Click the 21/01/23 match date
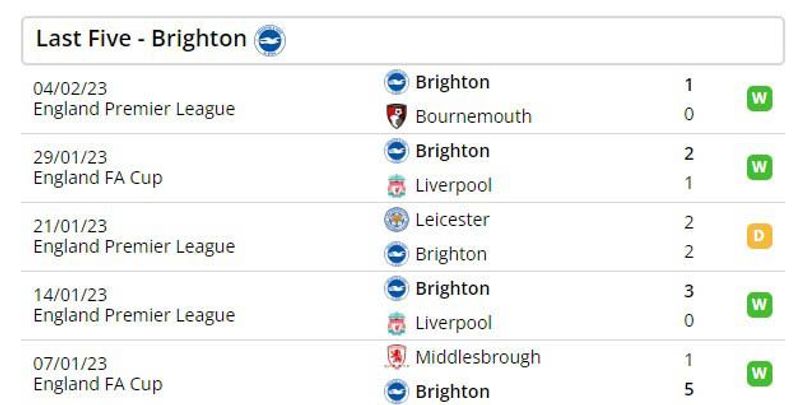The height and width of the screenshot is (405, 800). coord(70,226)
